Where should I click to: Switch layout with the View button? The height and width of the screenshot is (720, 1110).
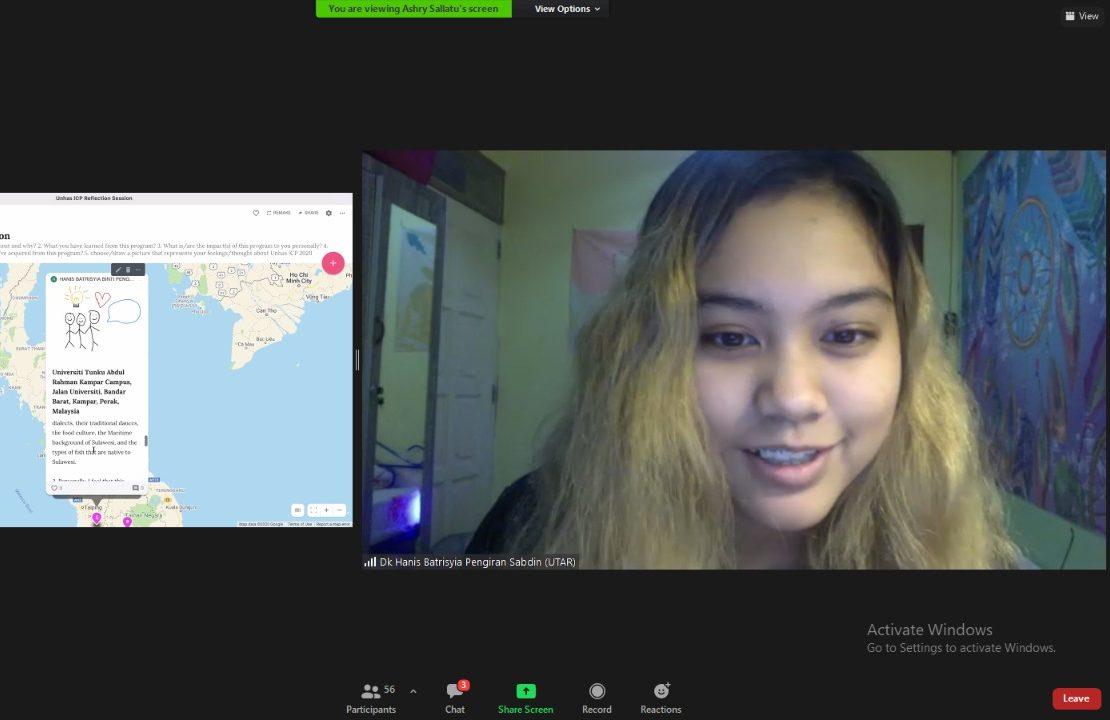coord(1082,16)
